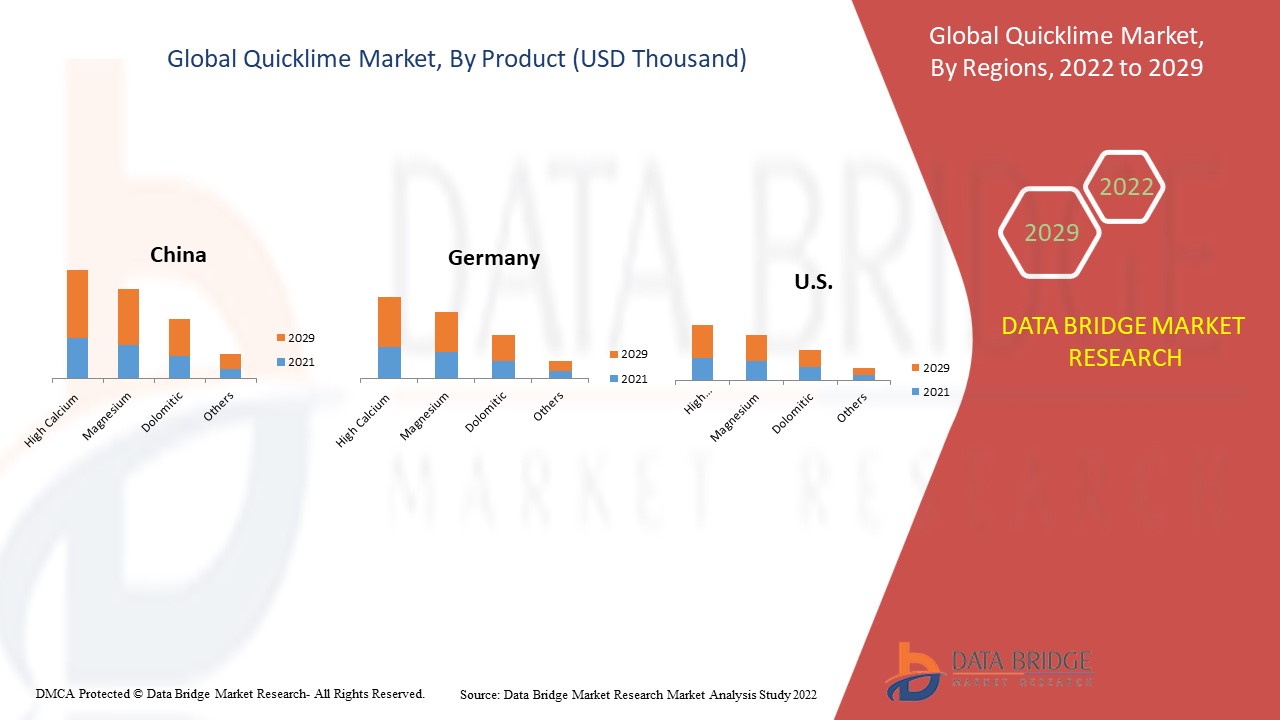This screenshot has height=720, width=1280.
Task: Click the DATA BRIDGE MARKET RESEARCH yellow text
Action: pos(1125,340)
